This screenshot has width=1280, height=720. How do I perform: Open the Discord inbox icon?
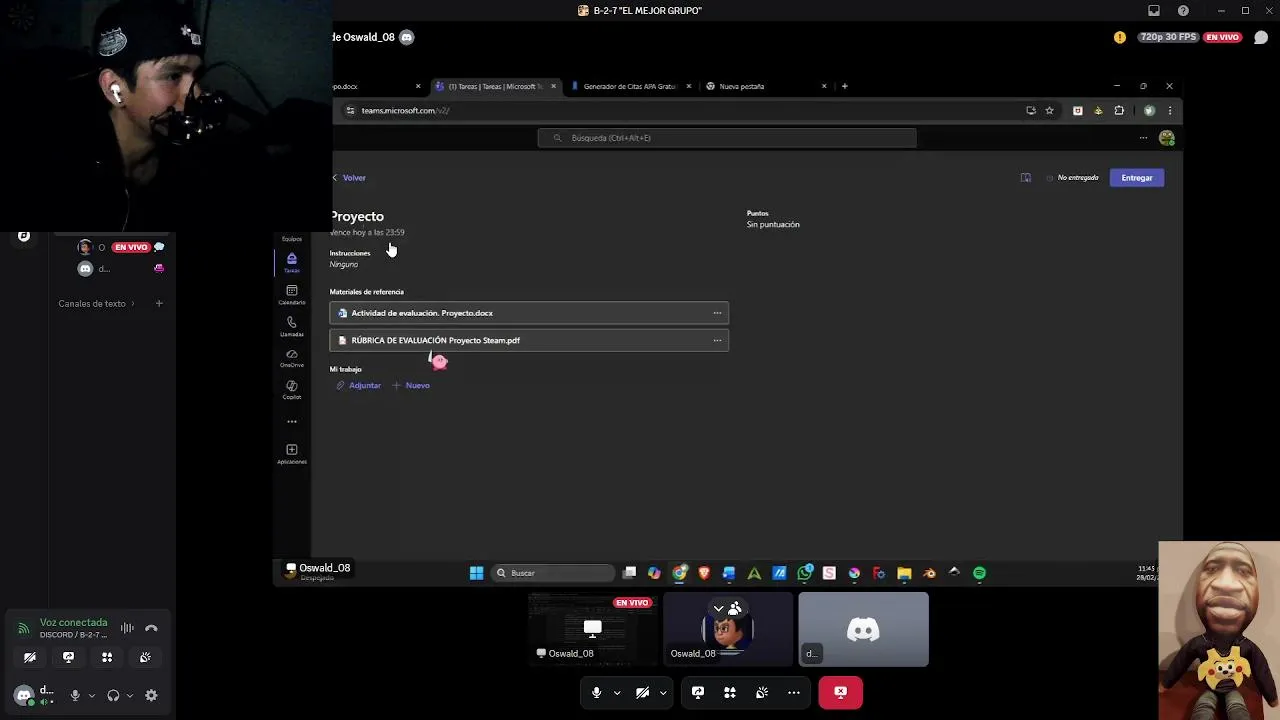[x=1154, y=10]
